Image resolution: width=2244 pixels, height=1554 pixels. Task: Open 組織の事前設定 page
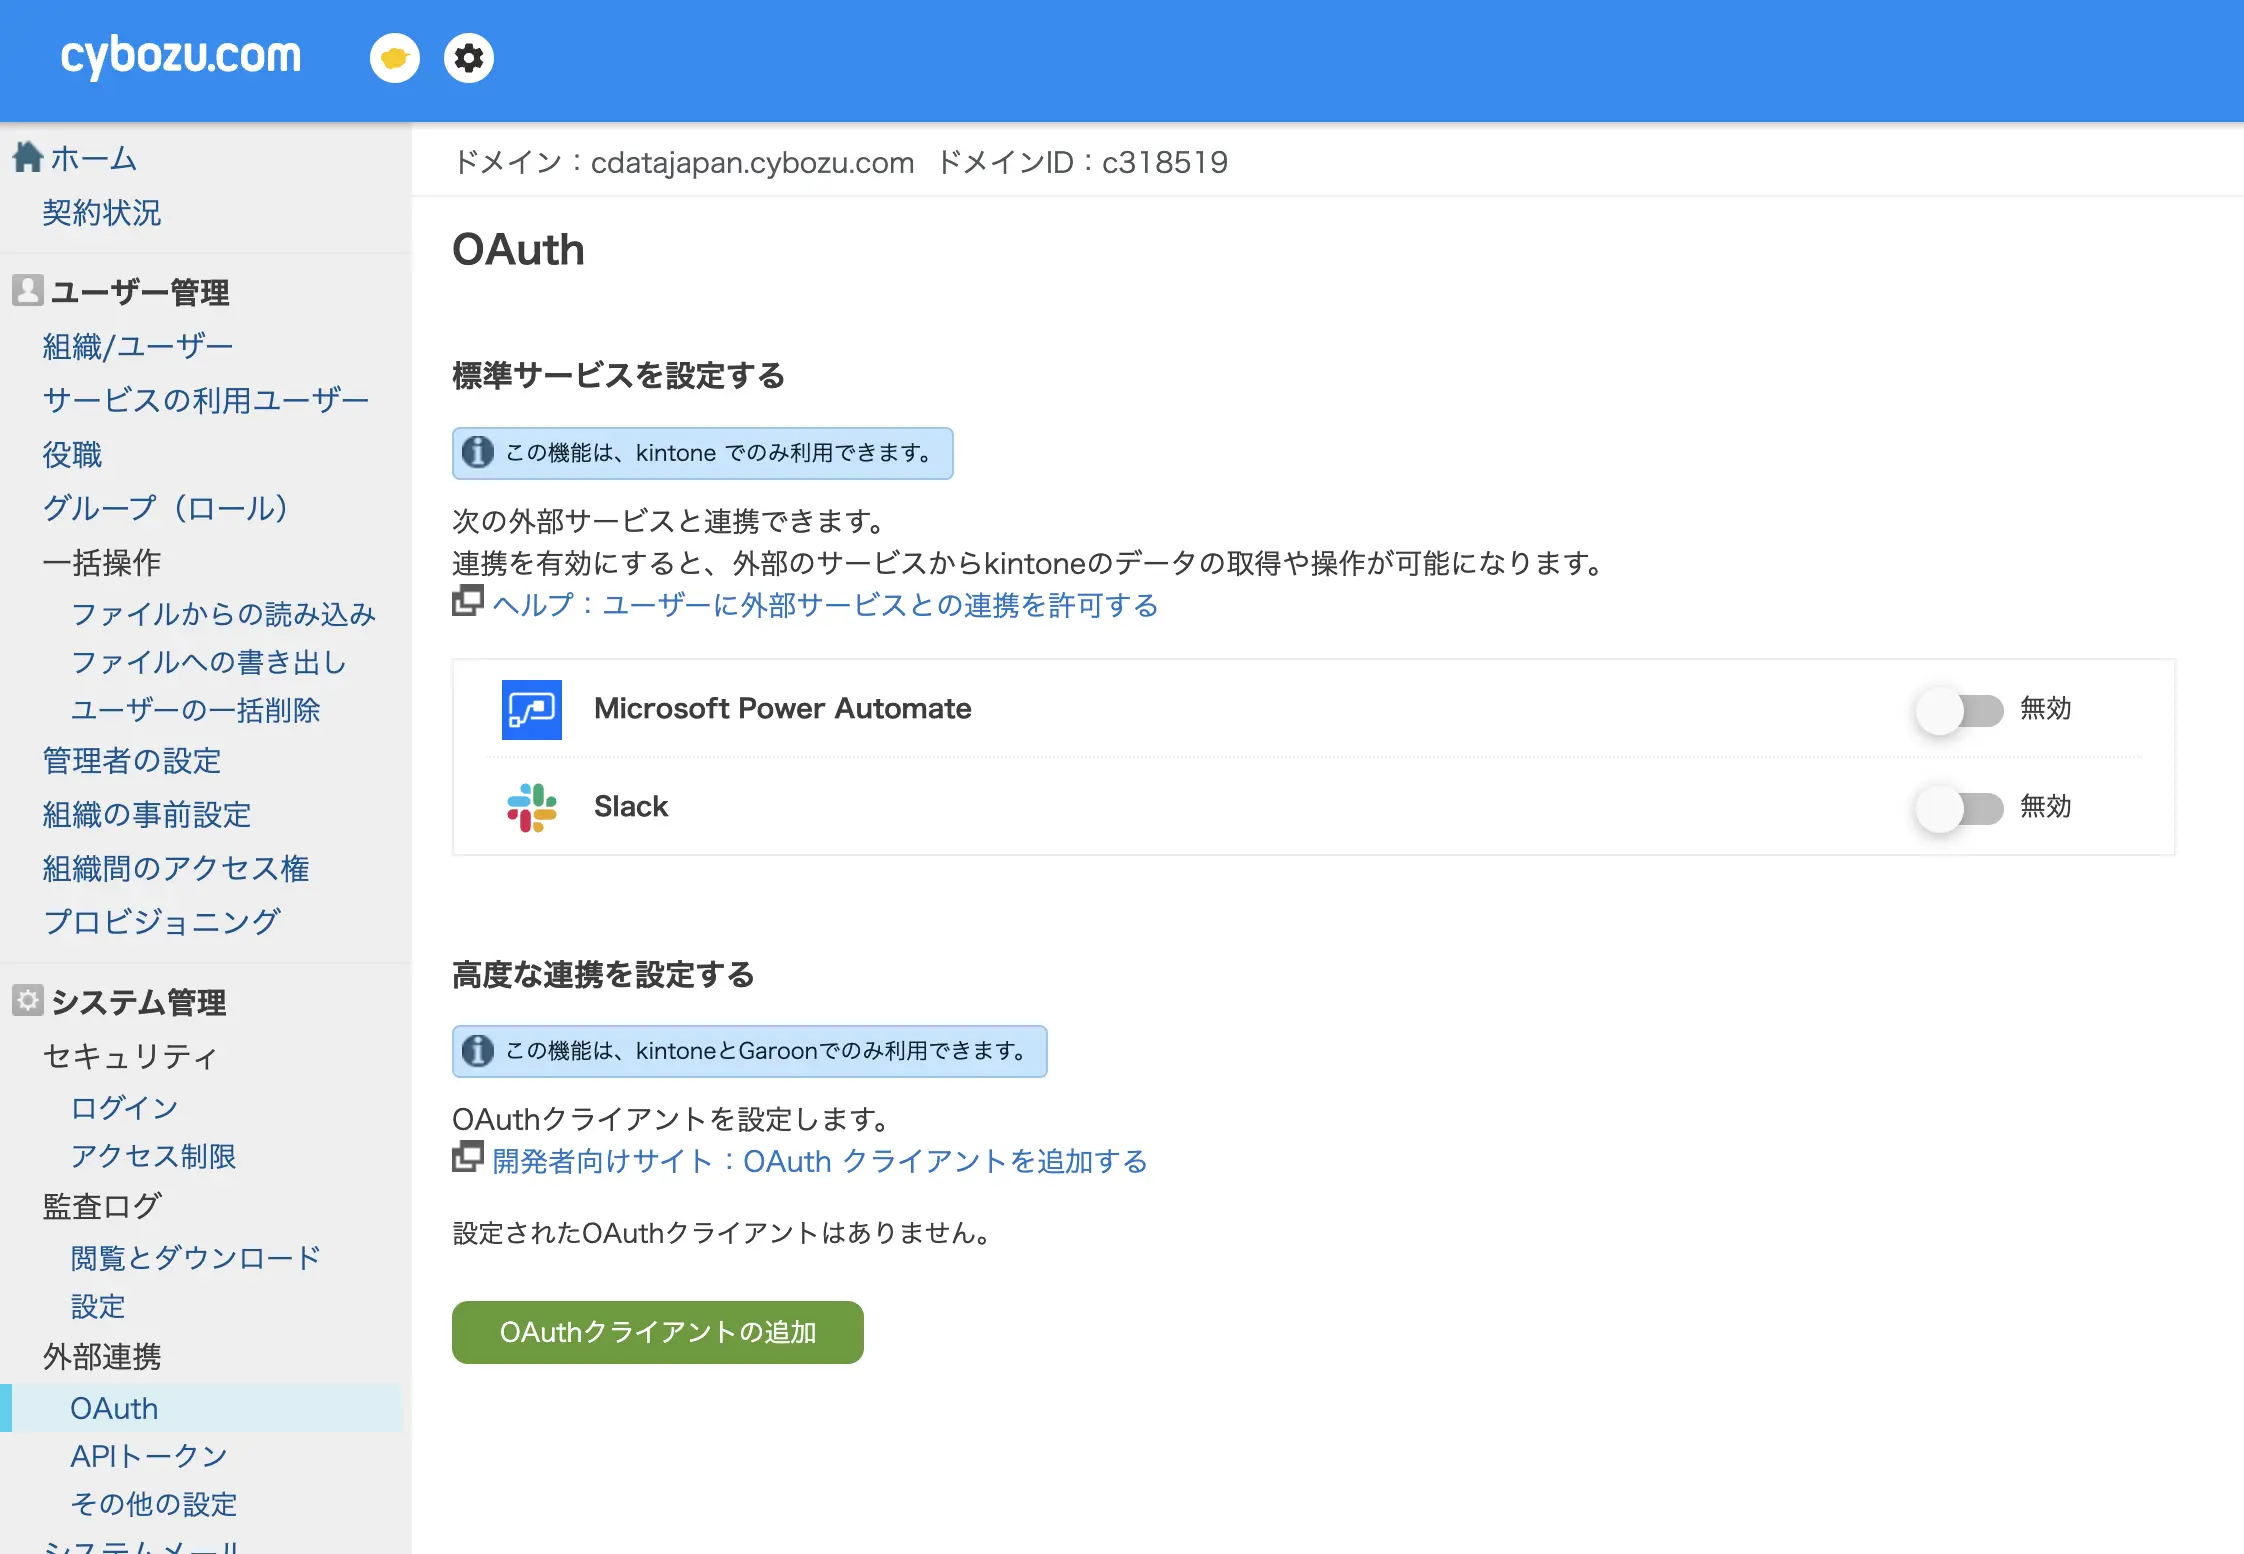147,815
